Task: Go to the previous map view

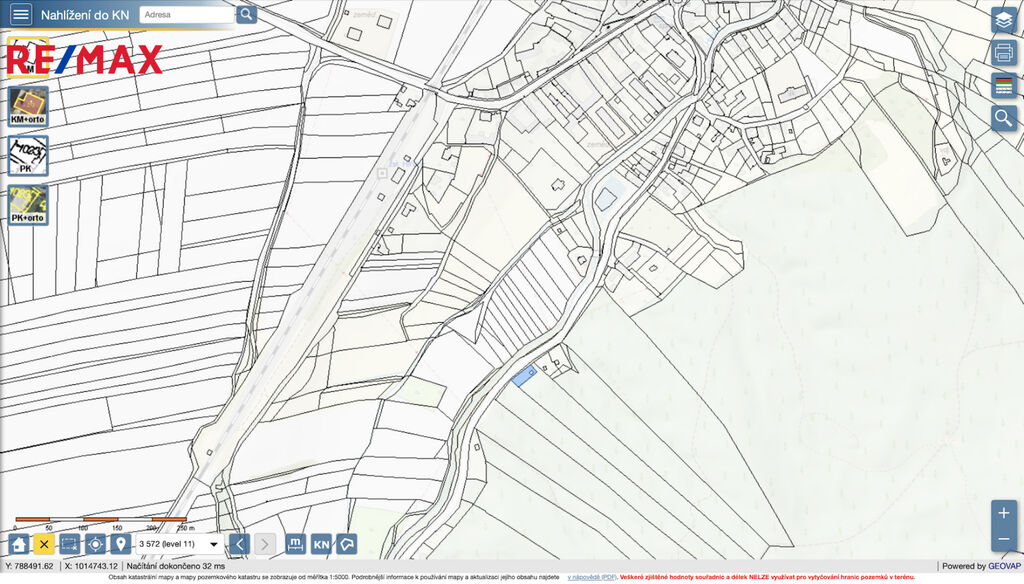Action: point(239,544)
